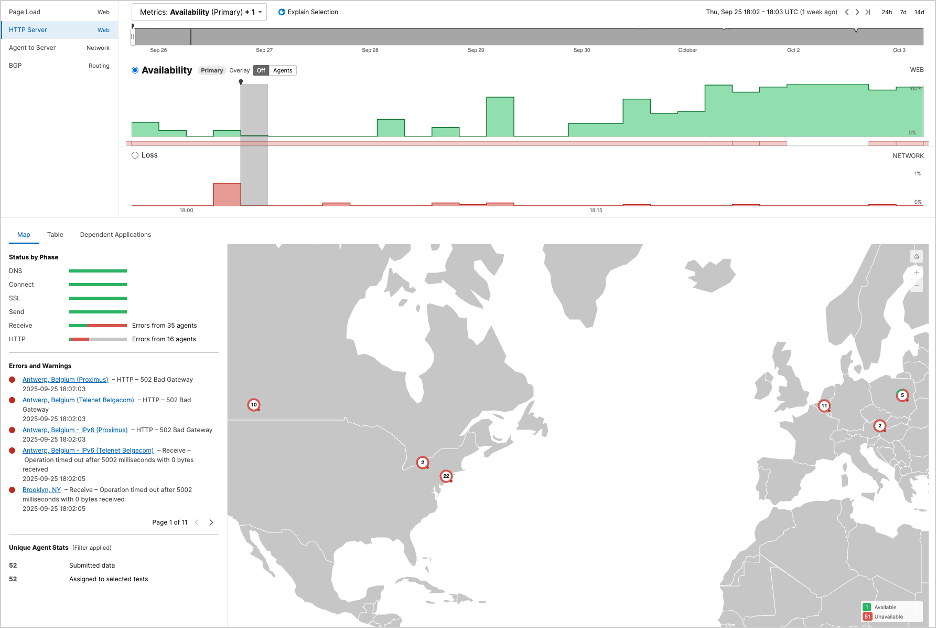Enable the Agents overlay toggle
The height and width of the screenshot is (628, 936).
(281, 70)
